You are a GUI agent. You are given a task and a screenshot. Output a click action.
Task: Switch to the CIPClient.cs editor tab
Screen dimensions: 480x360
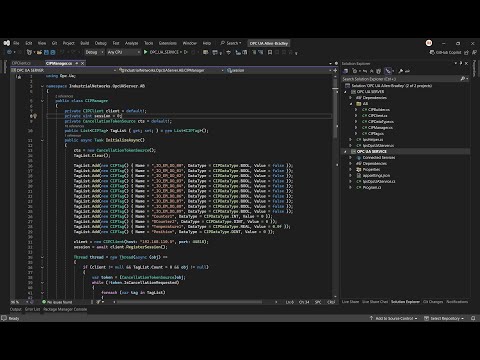pyautogui.click(x=21, y=63)
